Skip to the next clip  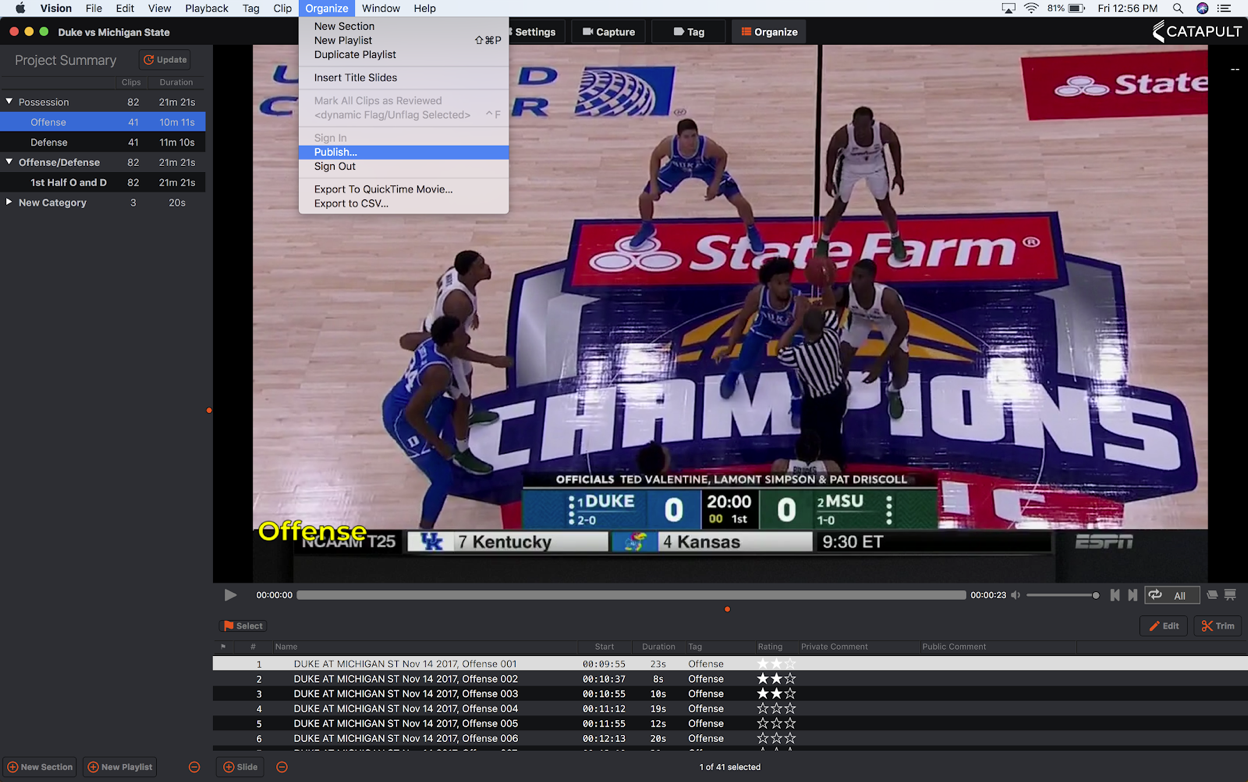coord(1132,595)
